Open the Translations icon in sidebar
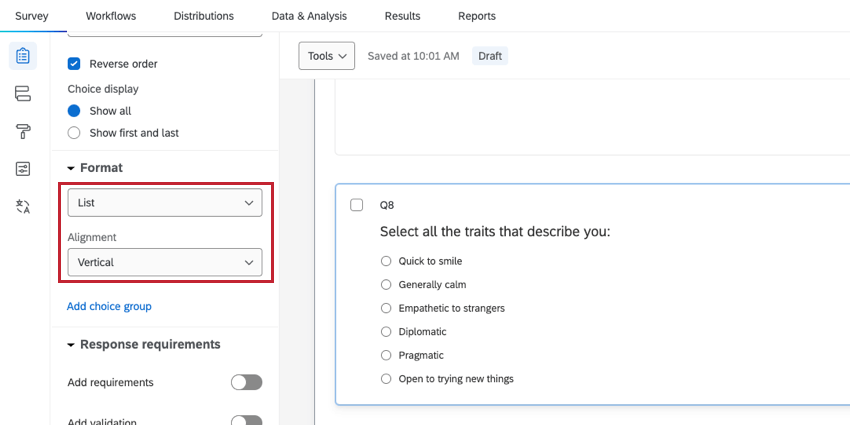 pyautogui.click(x=23, y=207)
